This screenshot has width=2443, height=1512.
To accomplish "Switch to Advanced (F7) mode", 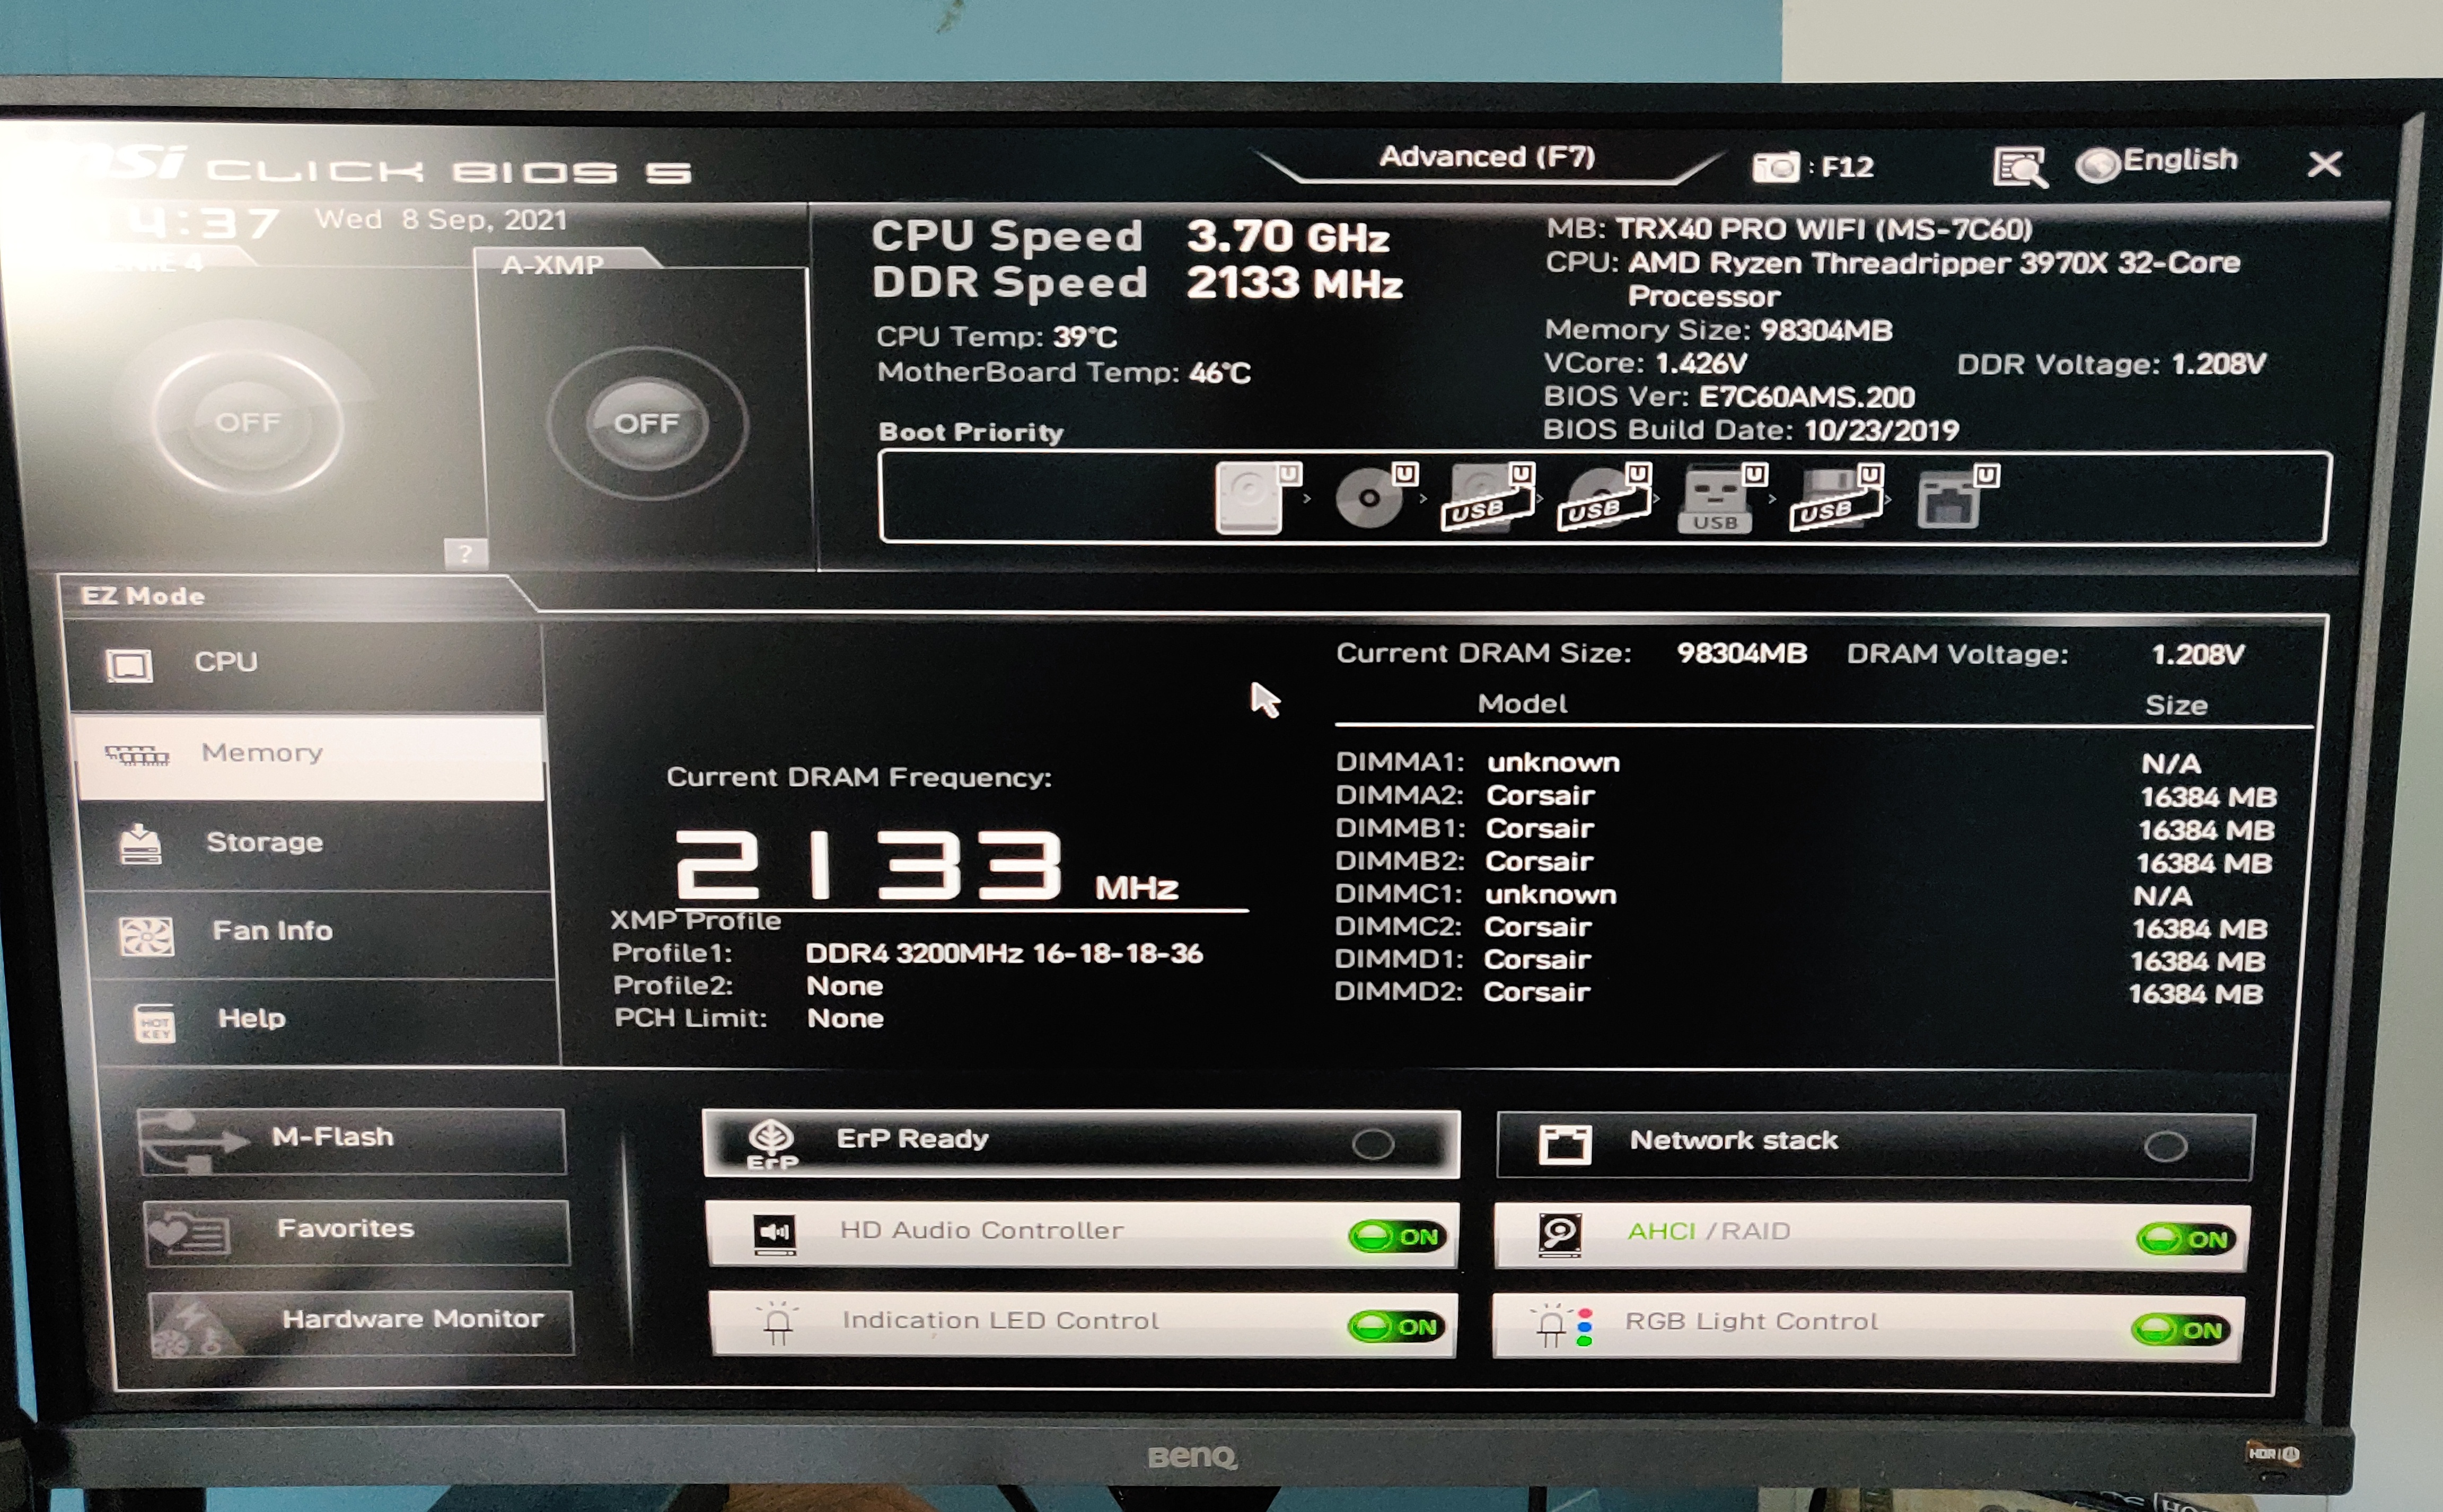I will (x=1486, y=157).
